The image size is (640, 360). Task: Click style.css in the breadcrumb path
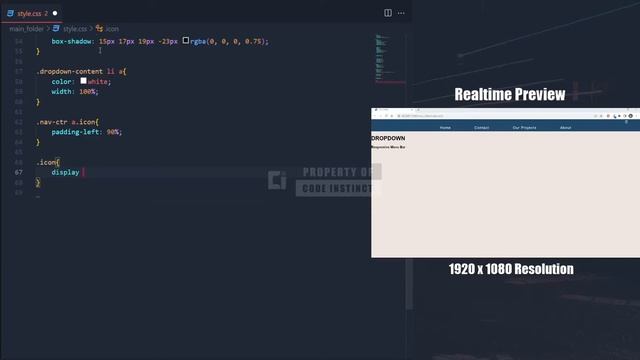point(75,29)
